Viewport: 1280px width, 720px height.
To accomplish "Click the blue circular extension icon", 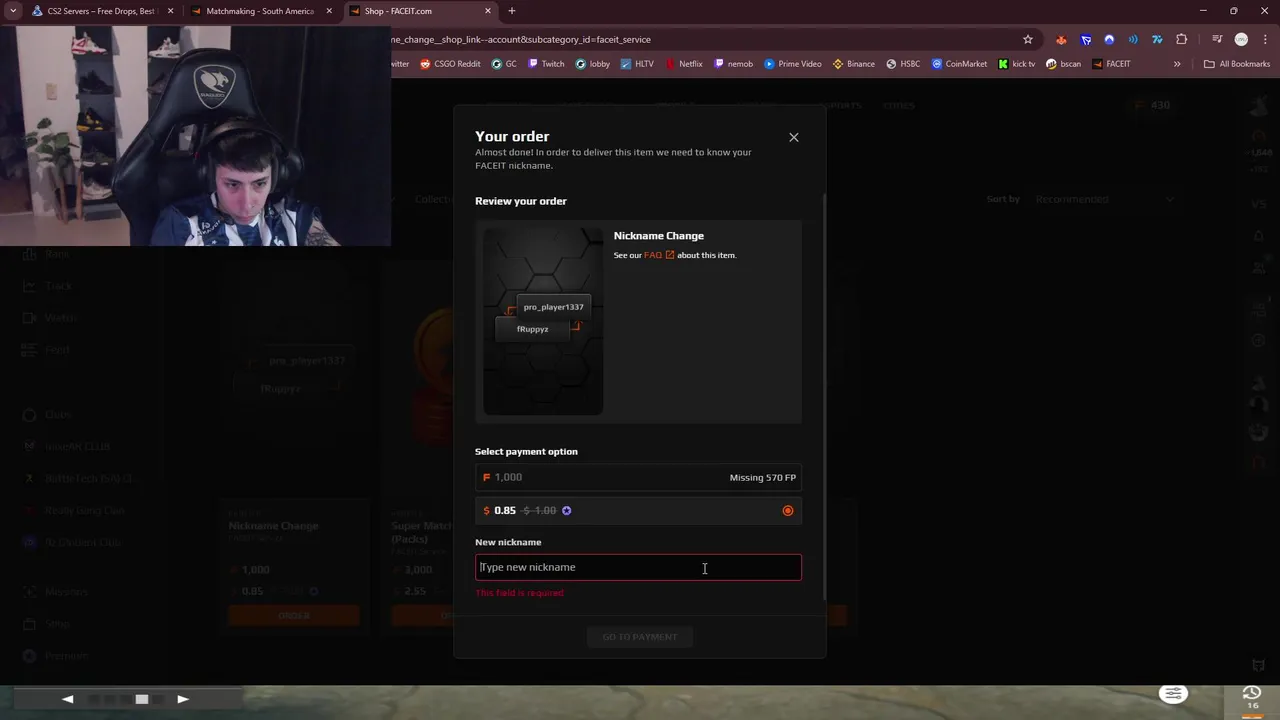I will click(x=1109, y=40).
